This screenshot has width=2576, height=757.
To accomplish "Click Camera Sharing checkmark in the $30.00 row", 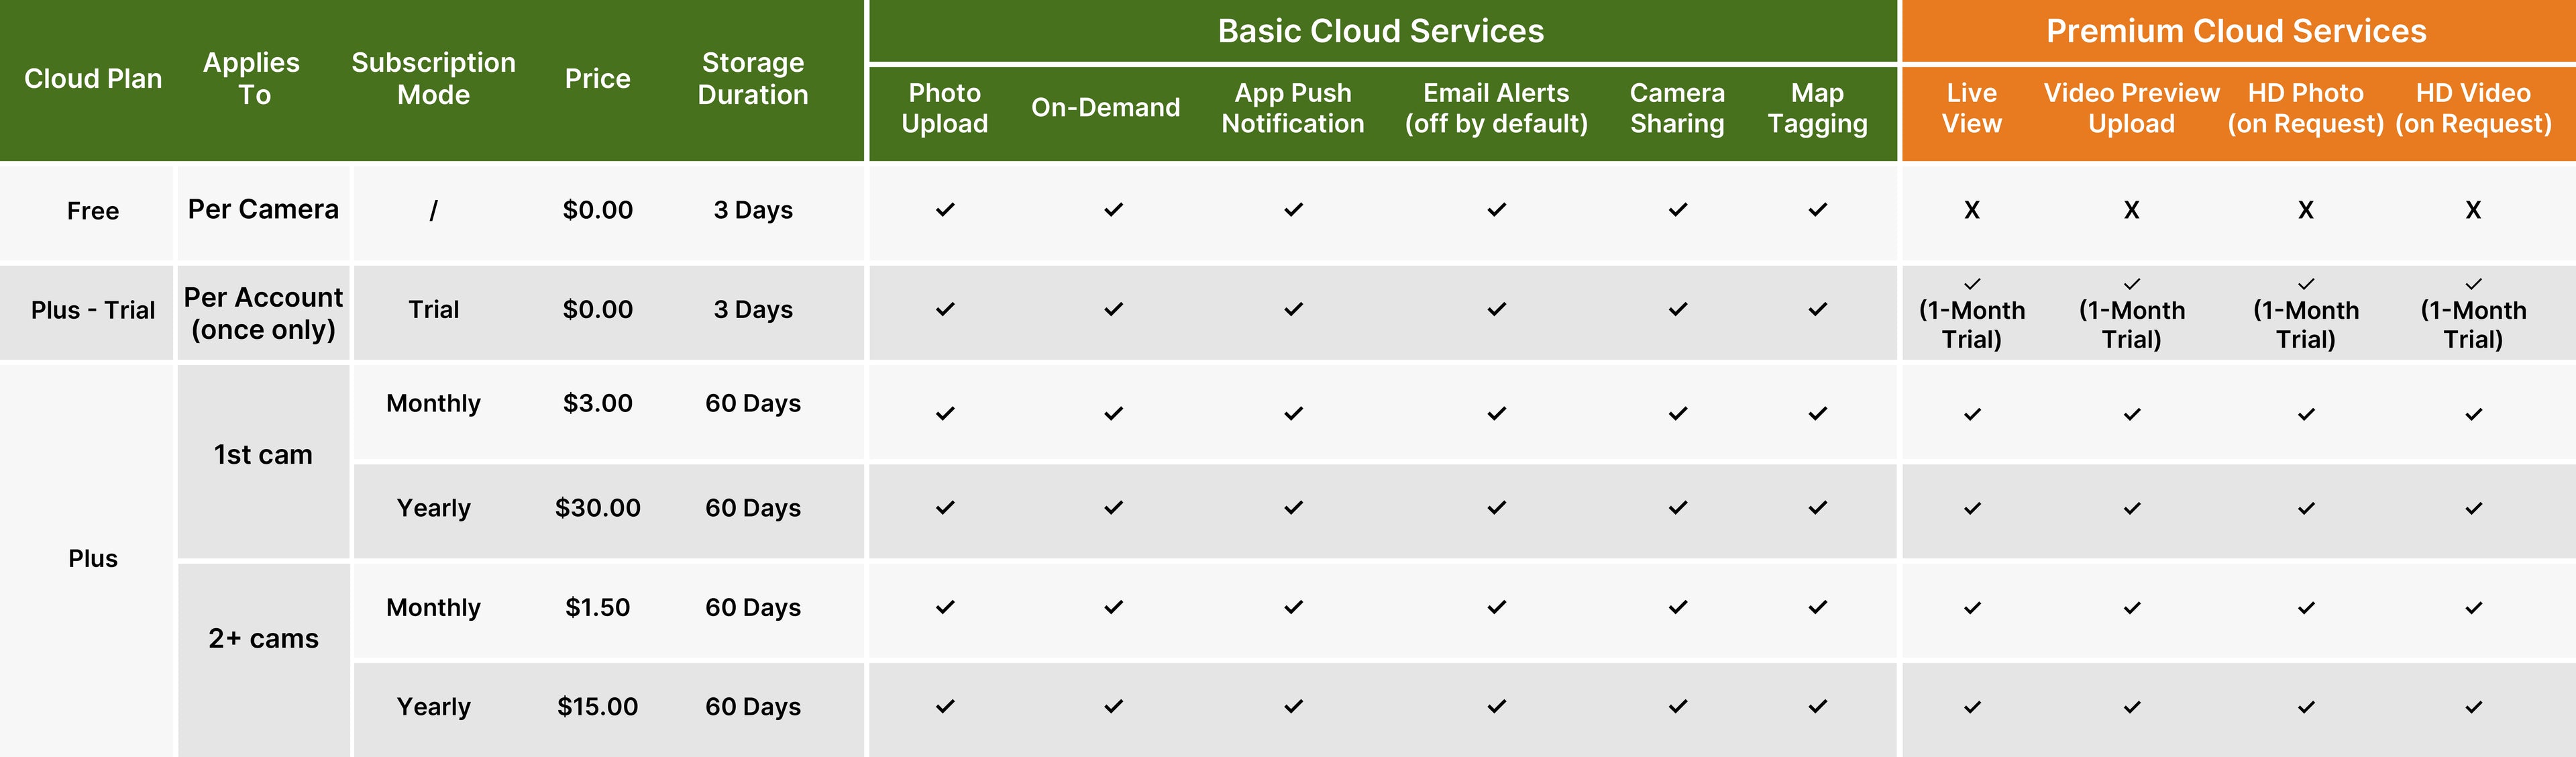I will coord(1677,508).
